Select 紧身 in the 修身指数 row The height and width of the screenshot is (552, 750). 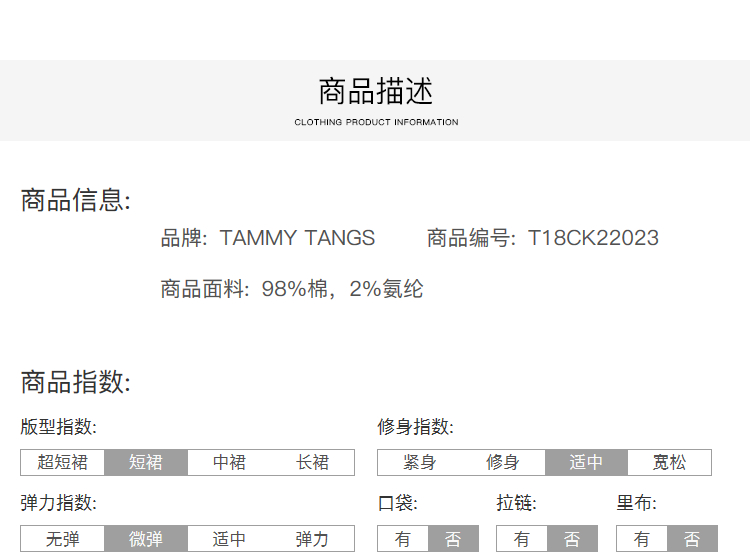click(x=419, y=462)
